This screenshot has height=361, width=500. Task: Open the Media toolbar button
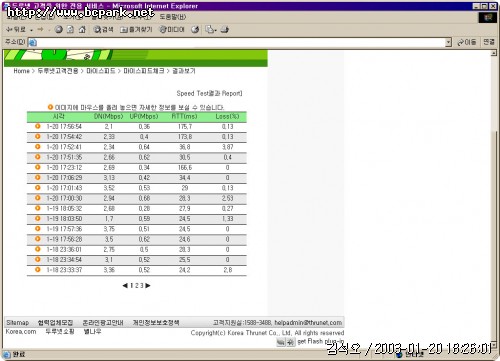pyautogui.click(x=172, y=30)
